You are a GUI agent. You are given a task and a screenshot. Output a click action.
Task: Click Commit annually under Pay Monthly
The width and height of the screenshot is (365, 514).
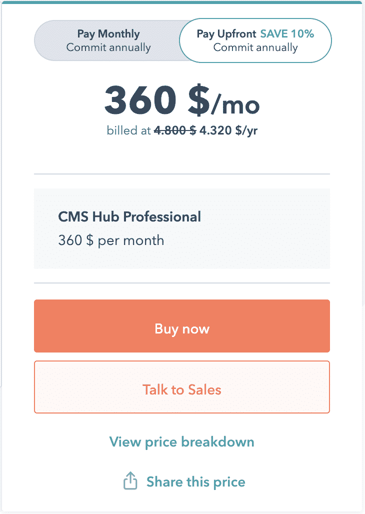[109, 47]
